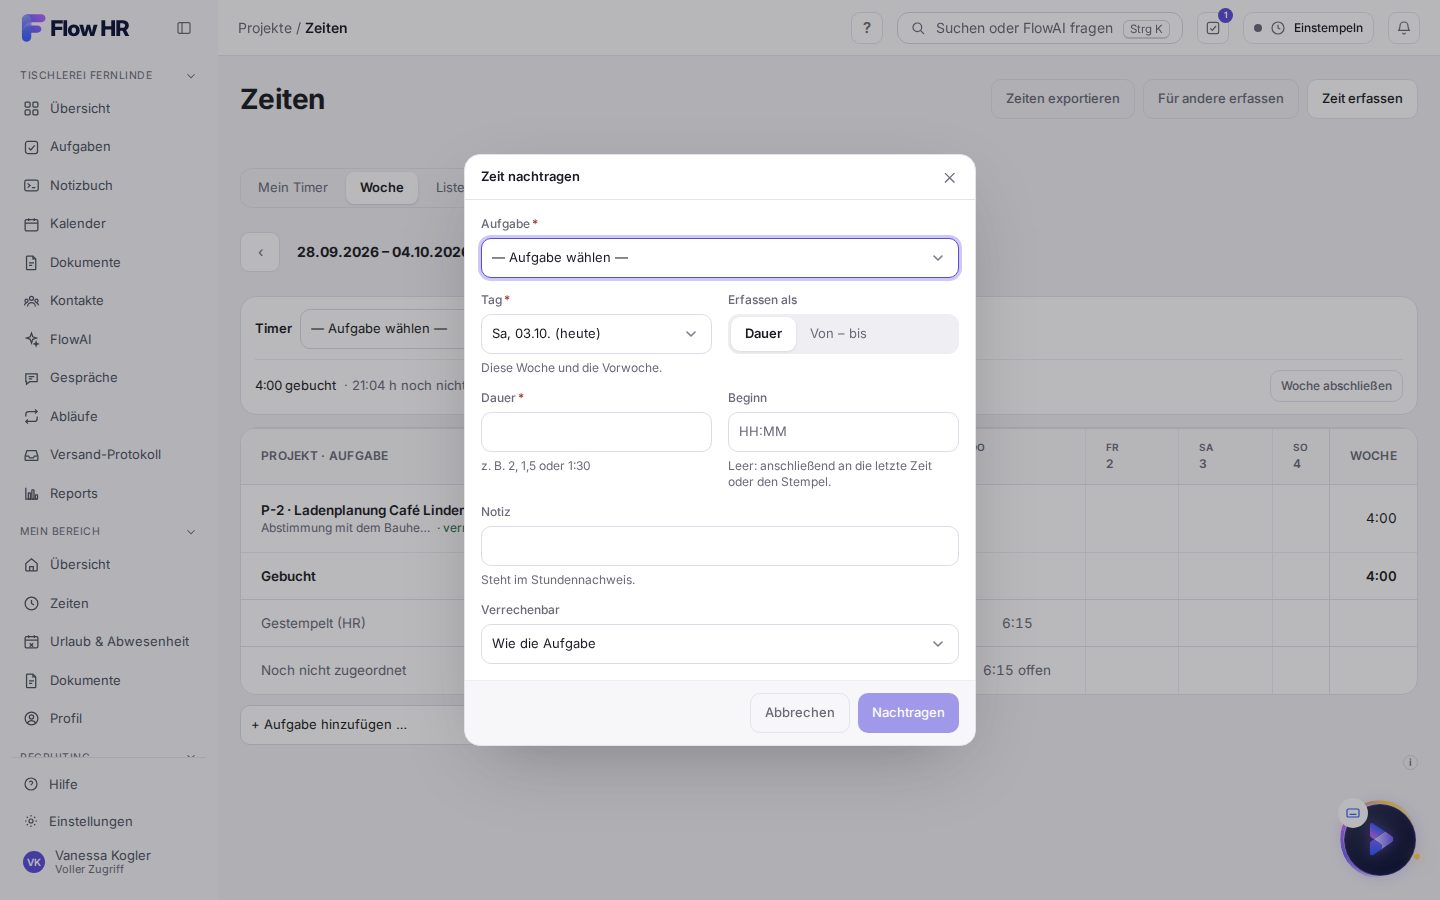This screenshot has width=1440, height=900.
Task: Open Aufgaben in the sidebar menu
Action: pyautogui.click(x=108, y=147)
